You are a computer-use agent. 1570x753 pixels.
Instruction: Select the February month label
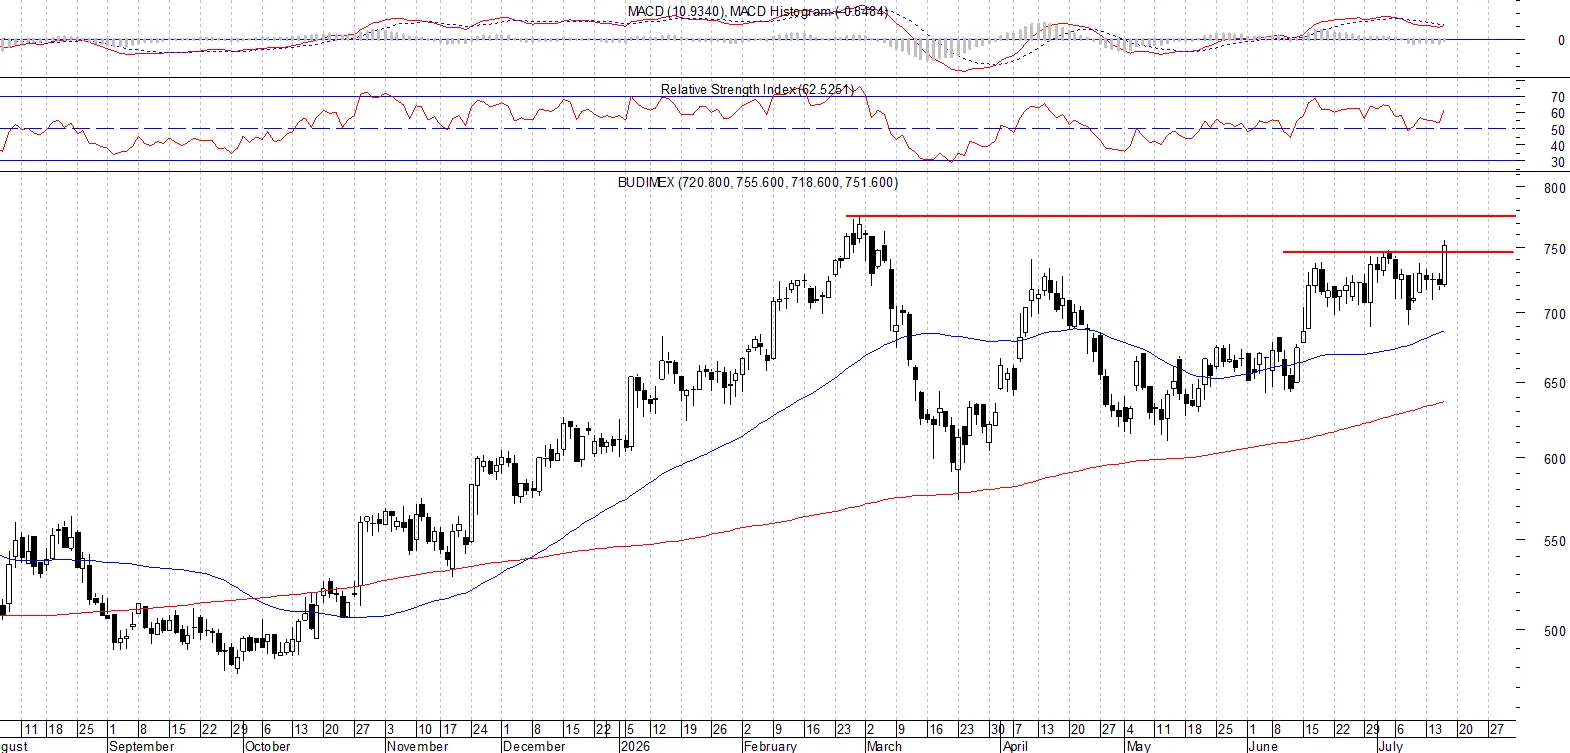771,746
